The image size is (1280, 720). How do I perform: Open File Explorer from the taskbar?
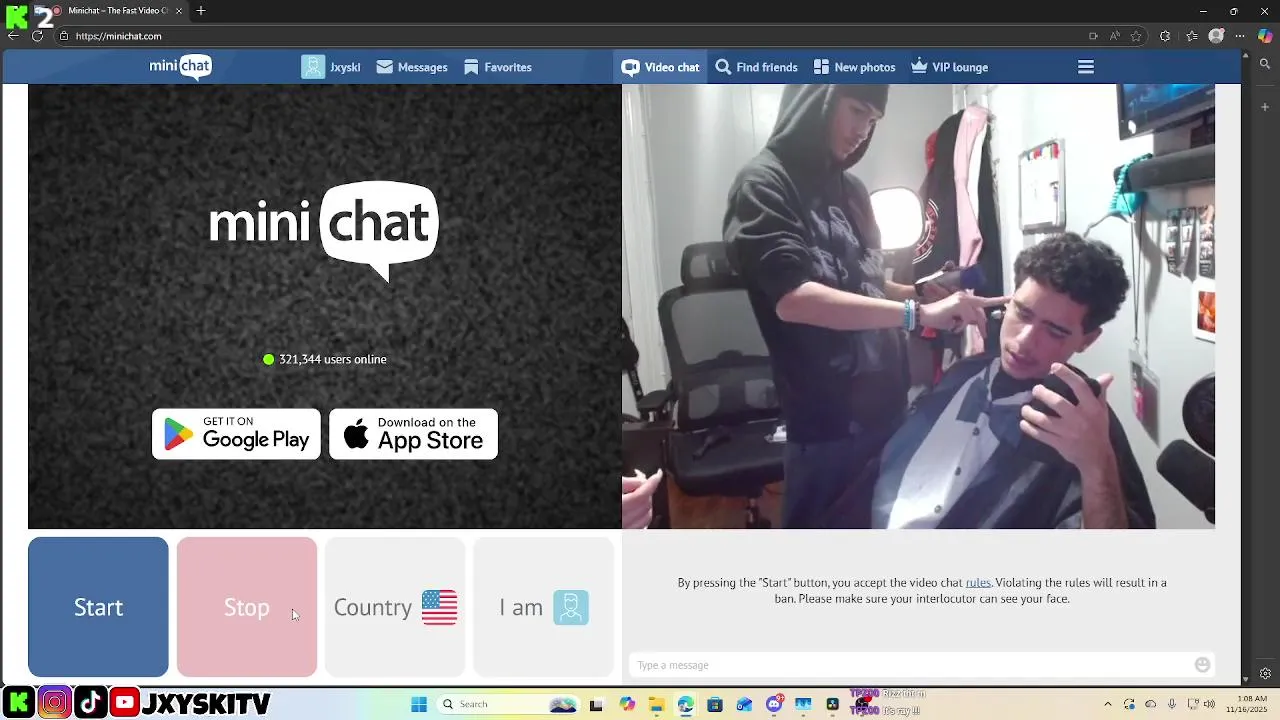[x=656, y=704]
